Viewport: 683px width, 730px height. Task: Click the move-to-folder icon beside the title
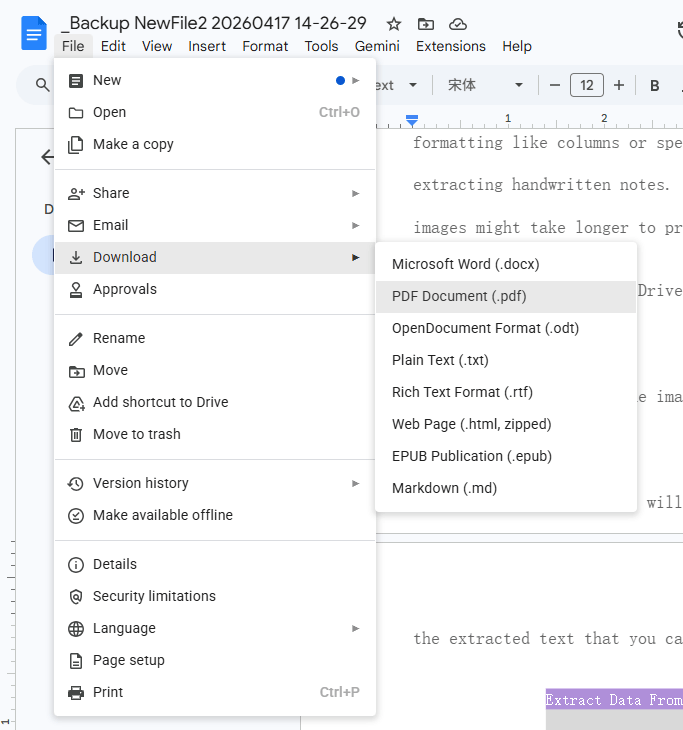pyautogui.click(x=426, y=24)
